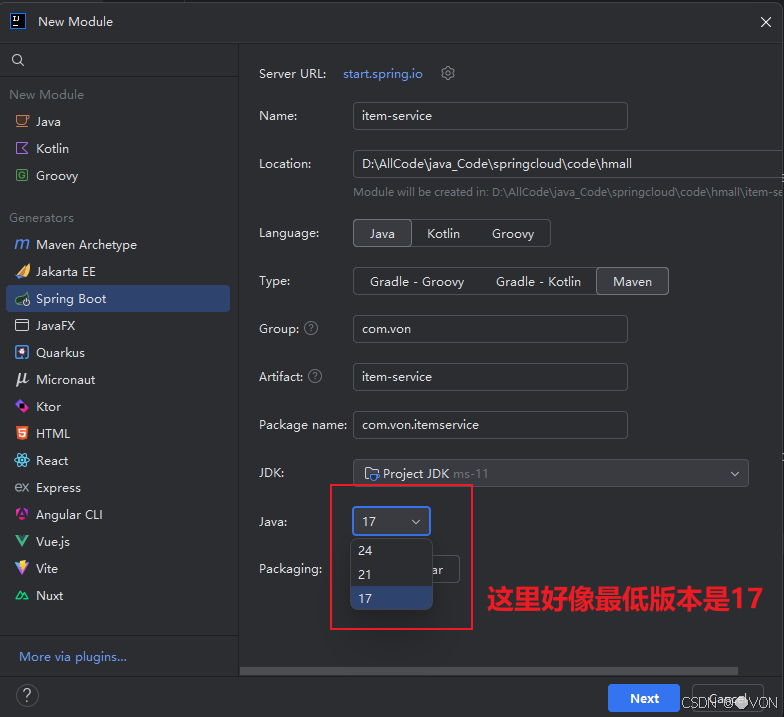This screenshot has height=717, width=784.
Task: Choose JavaFX generator icon
Action: [x=22, y=326]
